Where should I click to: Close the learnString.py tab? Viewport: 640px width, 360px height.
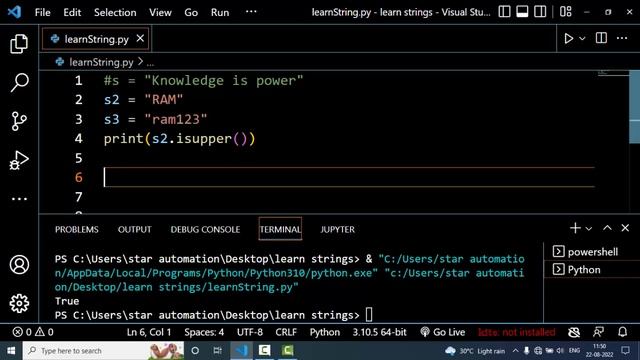(140, 38)
